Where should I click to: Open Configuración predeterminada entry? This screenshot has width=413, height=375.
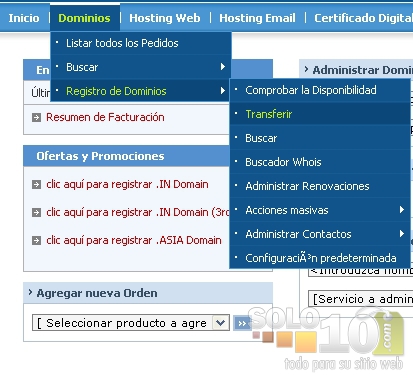coord(320,258)
